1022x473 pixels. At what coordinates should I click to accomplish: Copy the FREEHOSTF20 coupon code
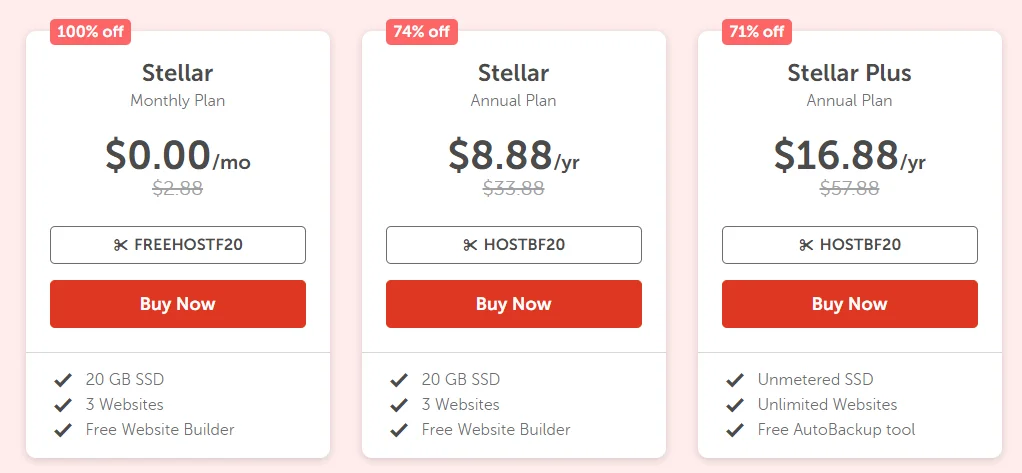178,245
